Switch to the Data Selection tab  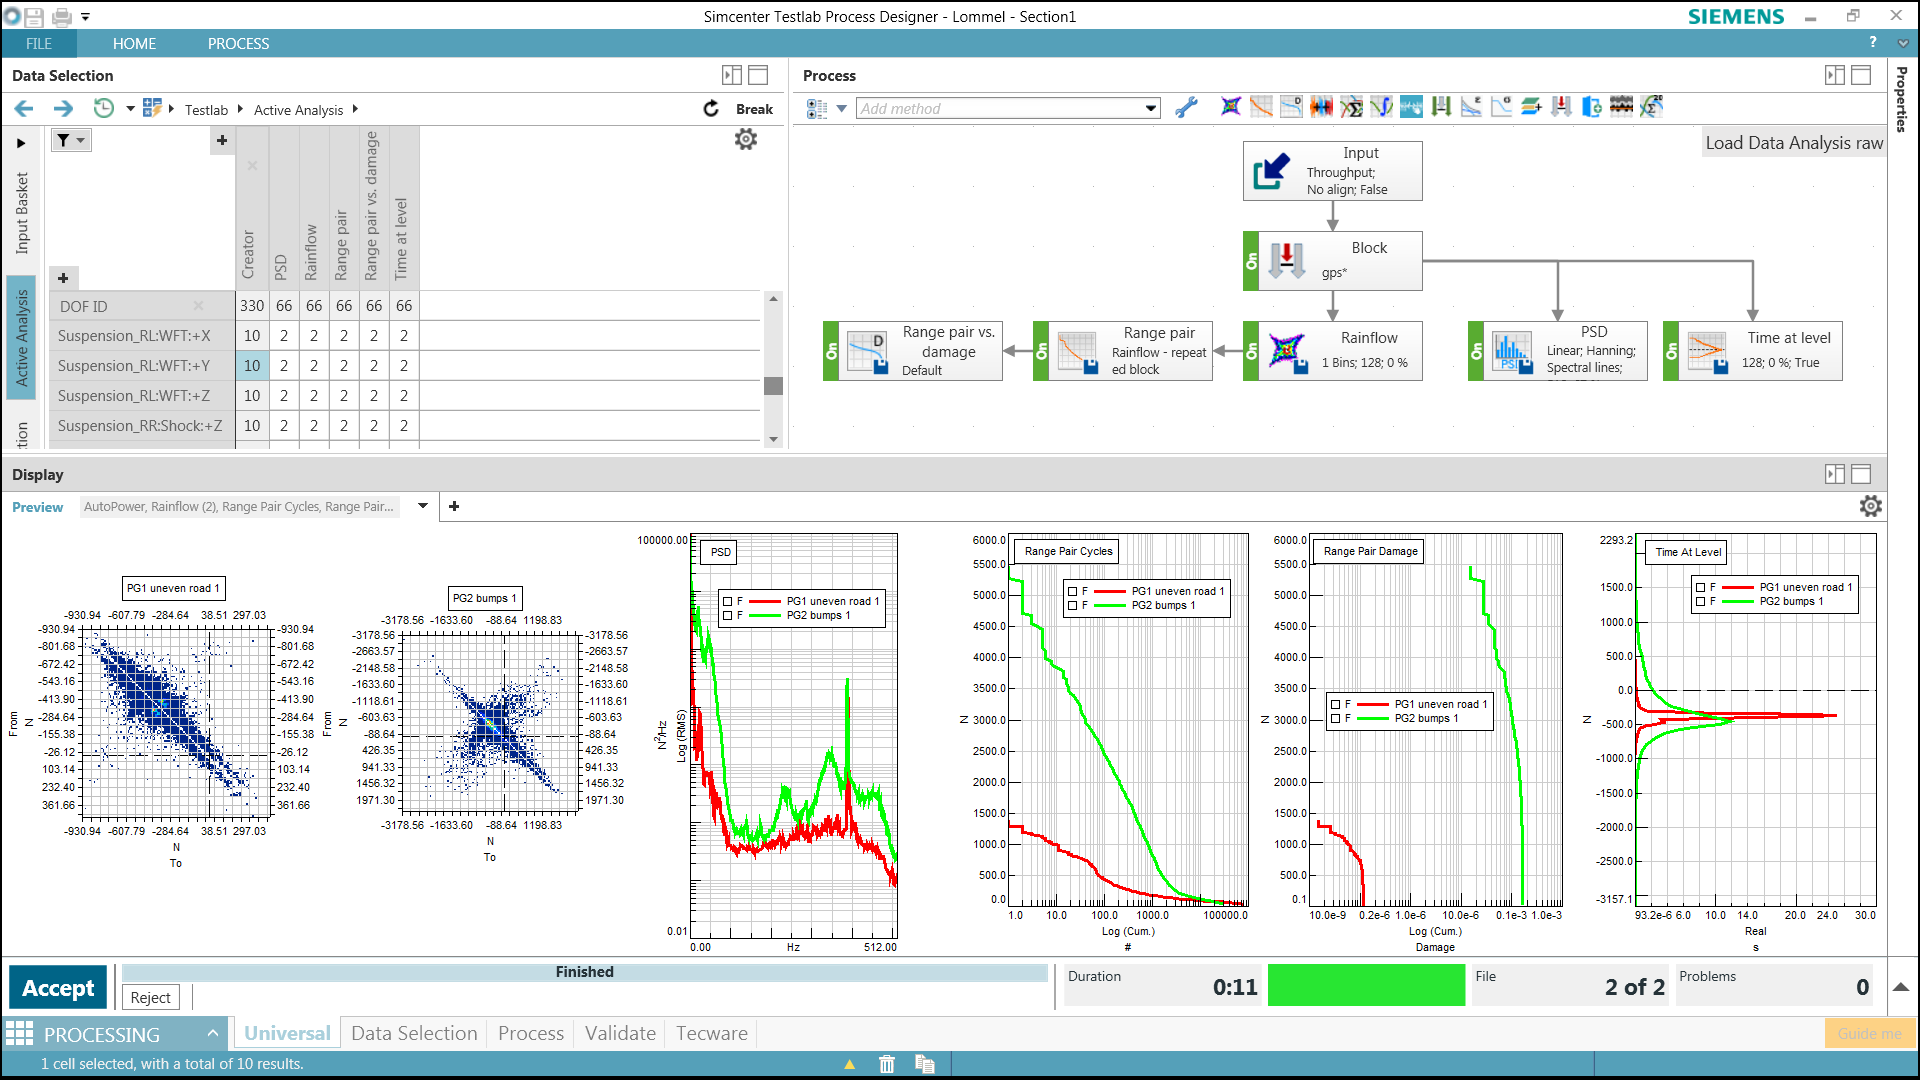pyautogui.click(x=414, y=1033)
